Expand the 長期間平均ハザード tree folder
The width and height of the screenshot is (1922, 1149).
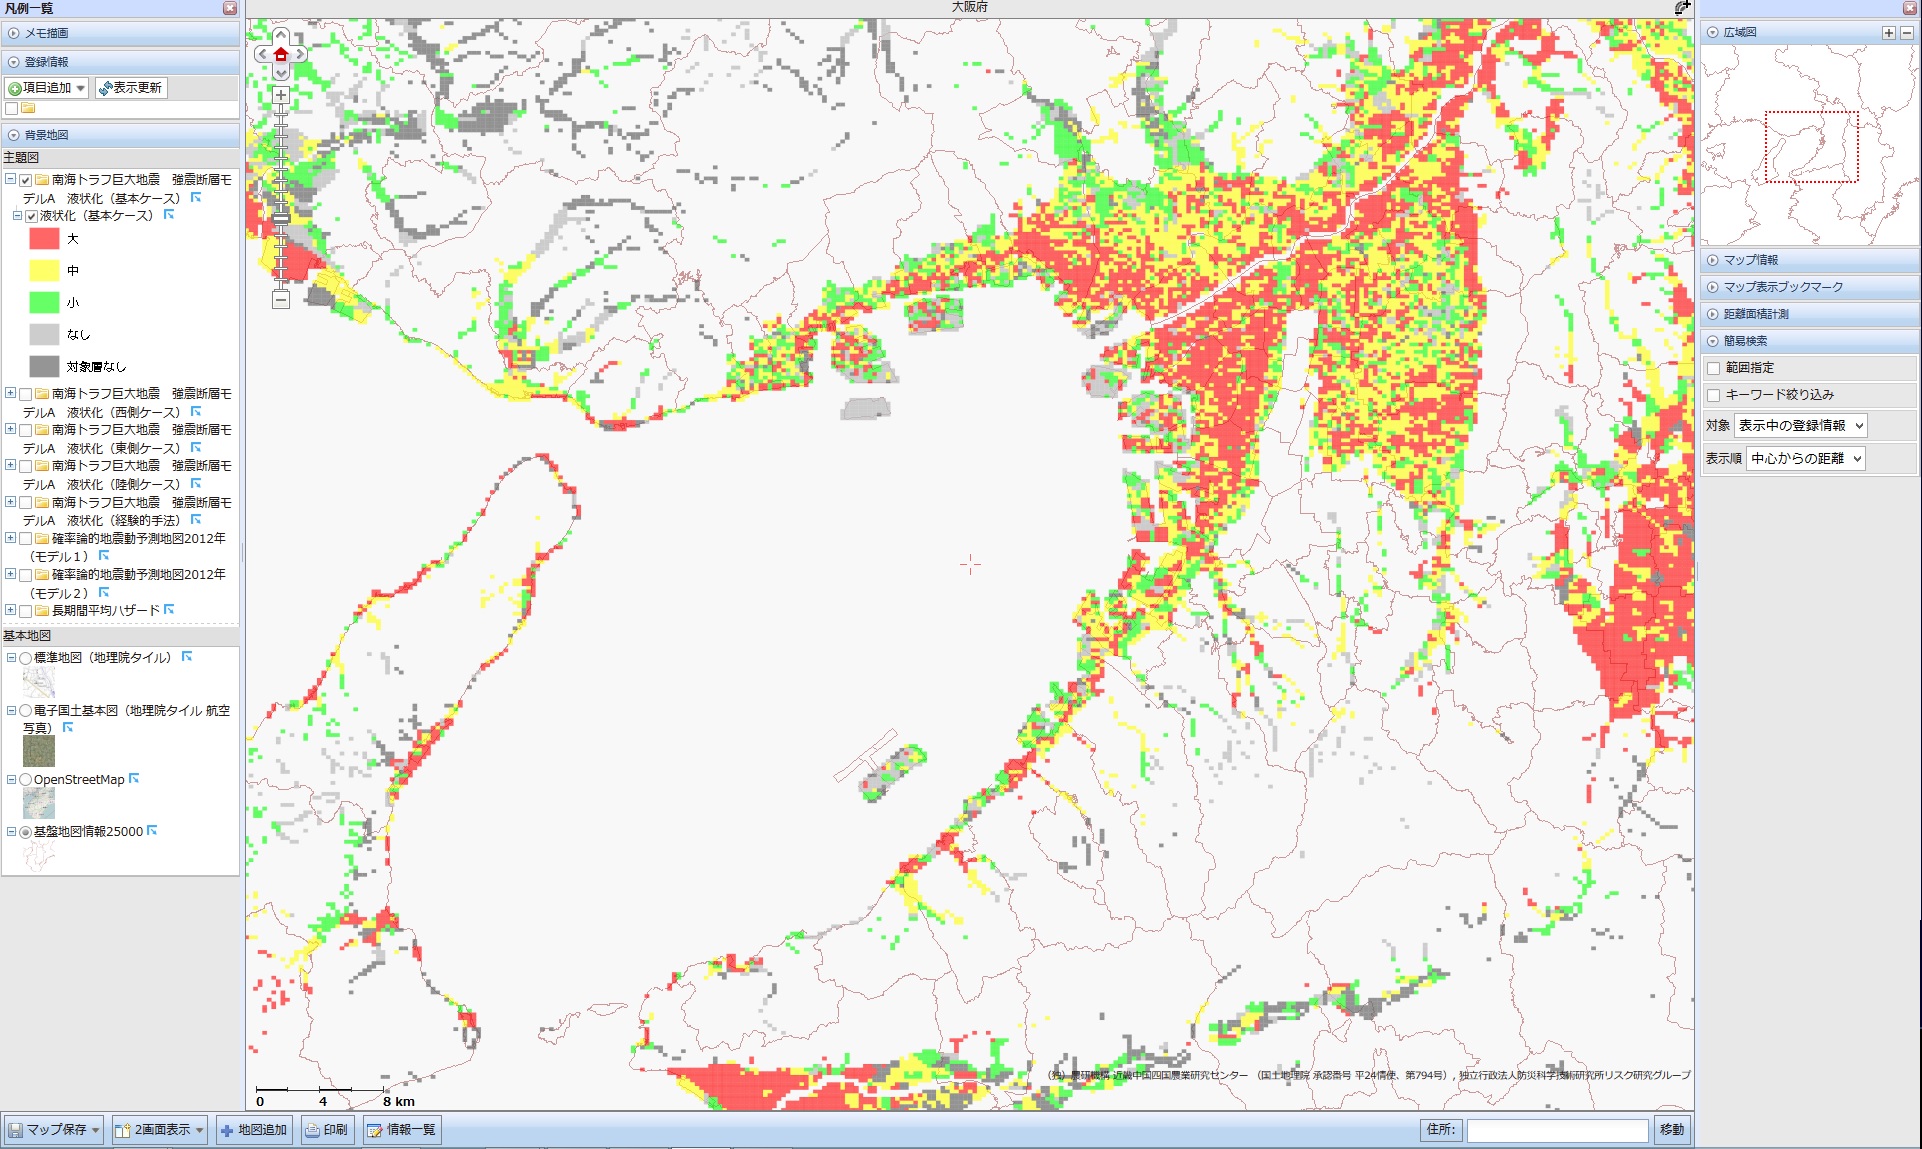pos(10,610)
